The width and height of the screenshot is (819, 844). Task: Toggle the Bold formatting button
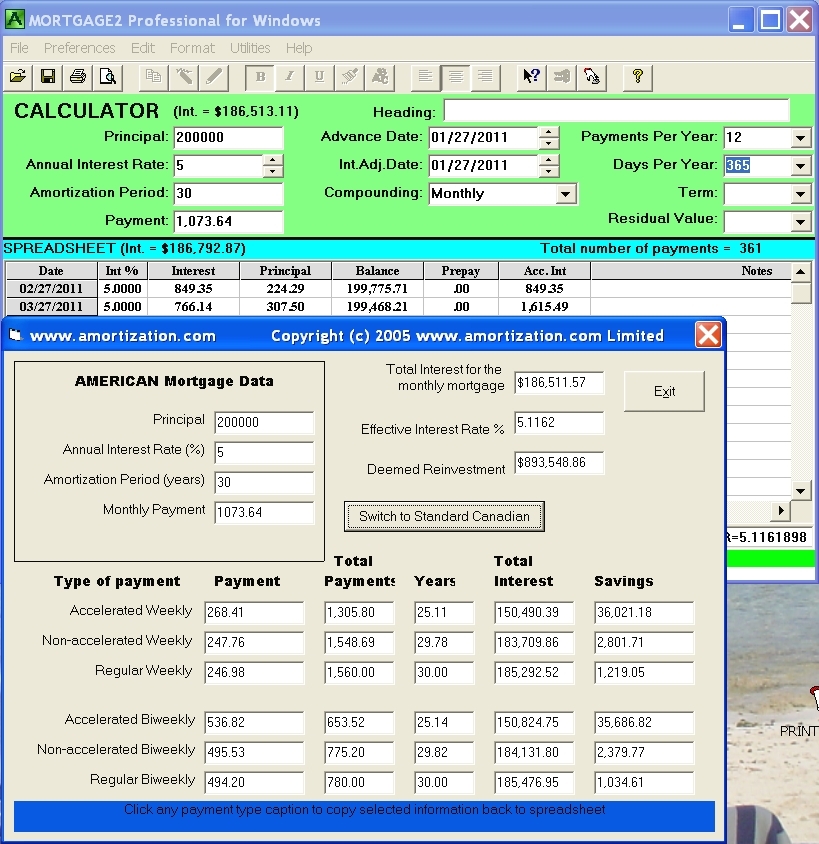click(261, 76)
